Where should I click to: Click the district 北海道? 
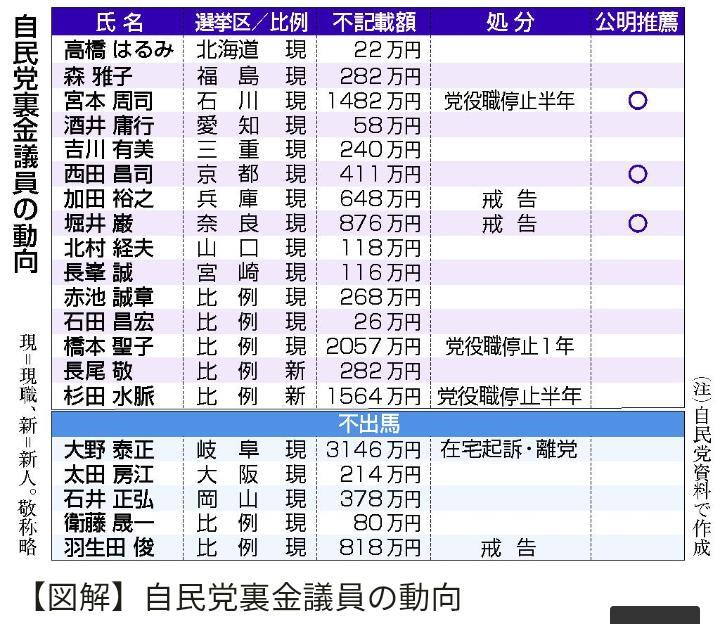[x=228, y=50]
